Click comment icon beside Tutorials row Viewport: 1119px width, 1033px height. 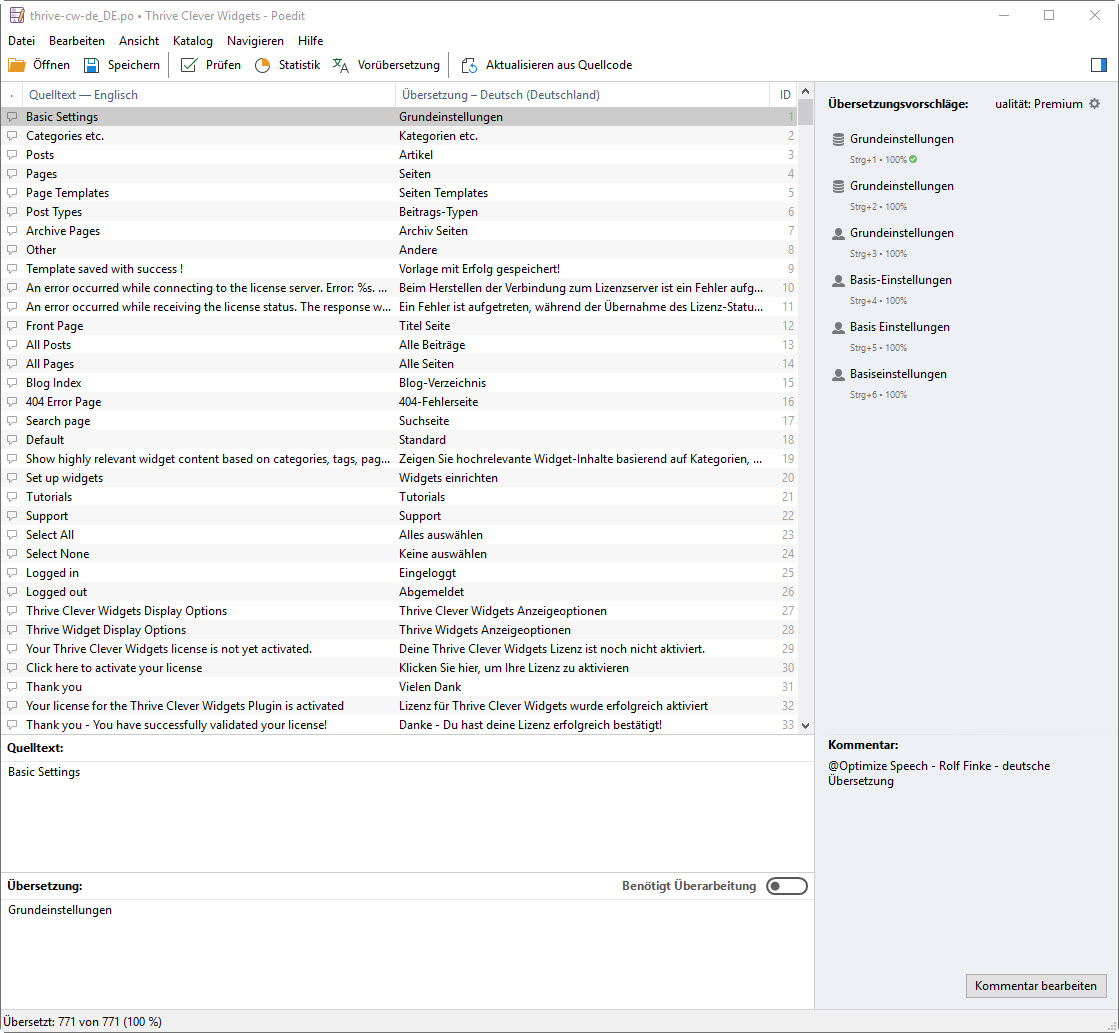point(12,496)
